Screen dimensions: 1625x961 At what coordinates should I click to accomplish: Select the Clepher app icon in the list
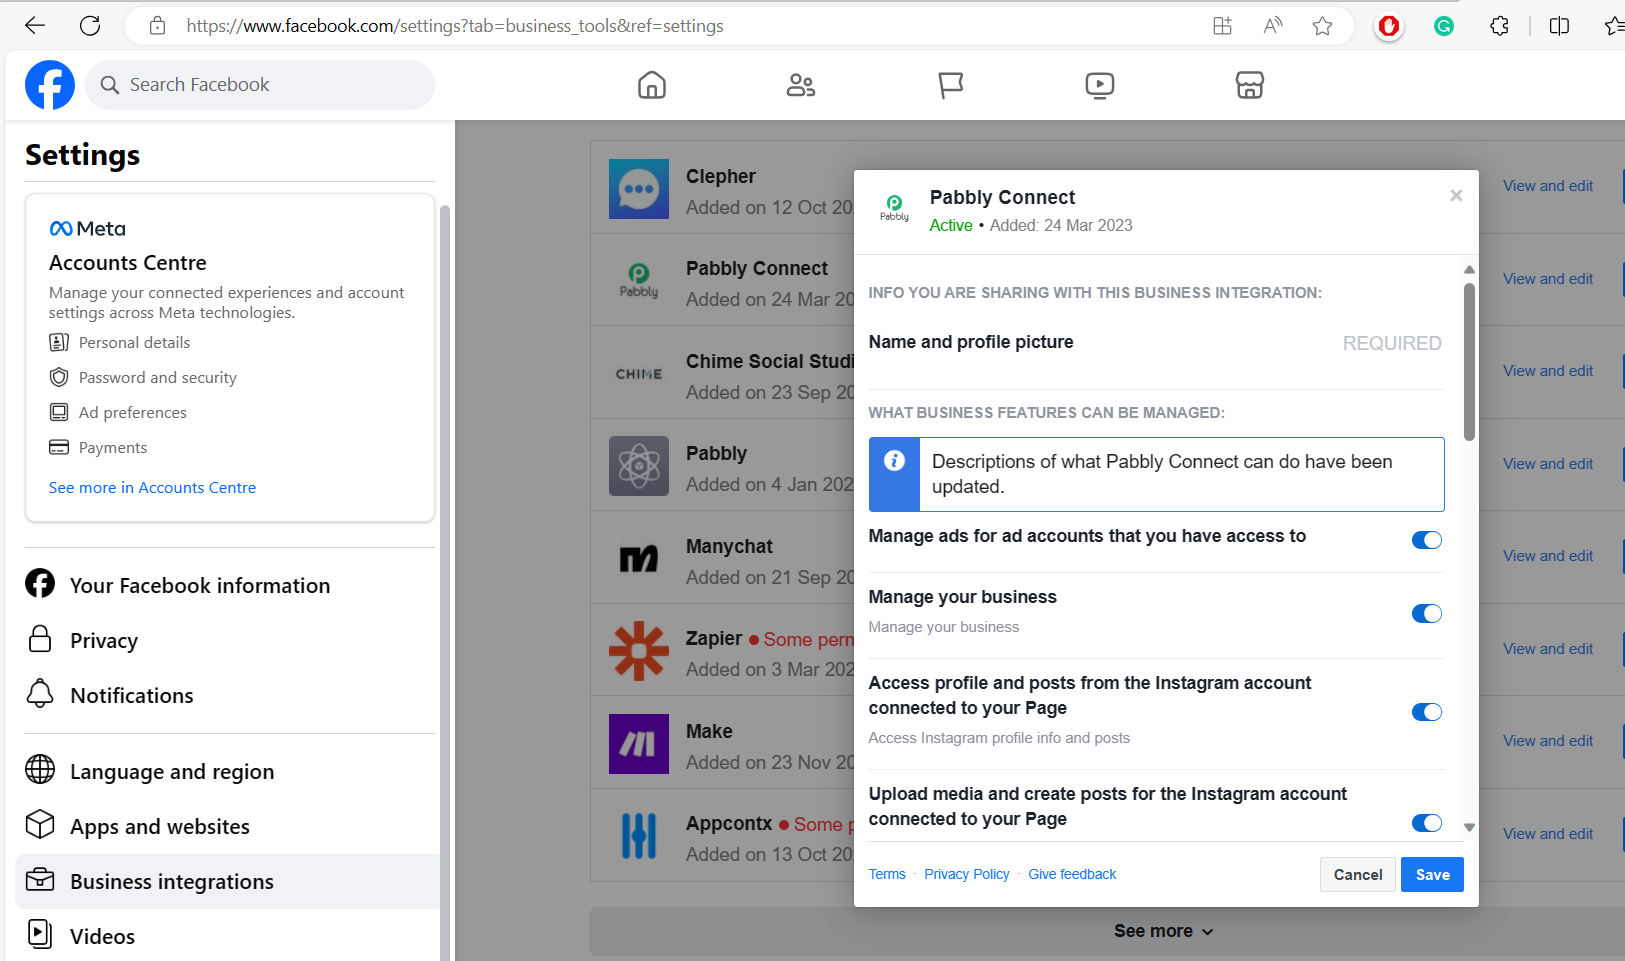tap(639, 189)
